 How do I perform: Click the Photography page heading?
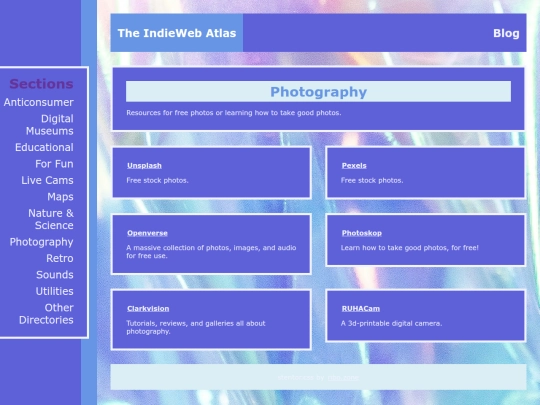pyautogui.click(x=319, y=92)
